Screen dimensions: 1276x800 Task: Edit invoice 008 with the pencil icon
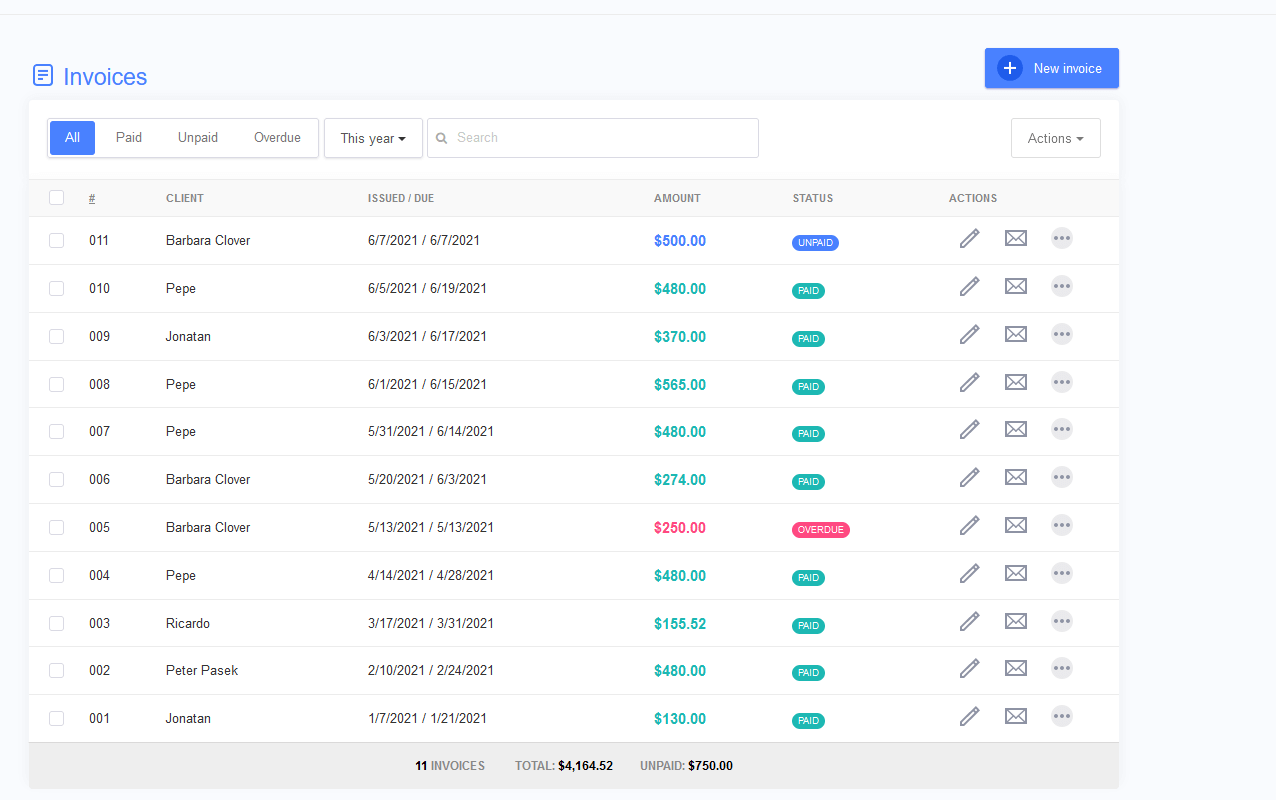click(969, 382)
